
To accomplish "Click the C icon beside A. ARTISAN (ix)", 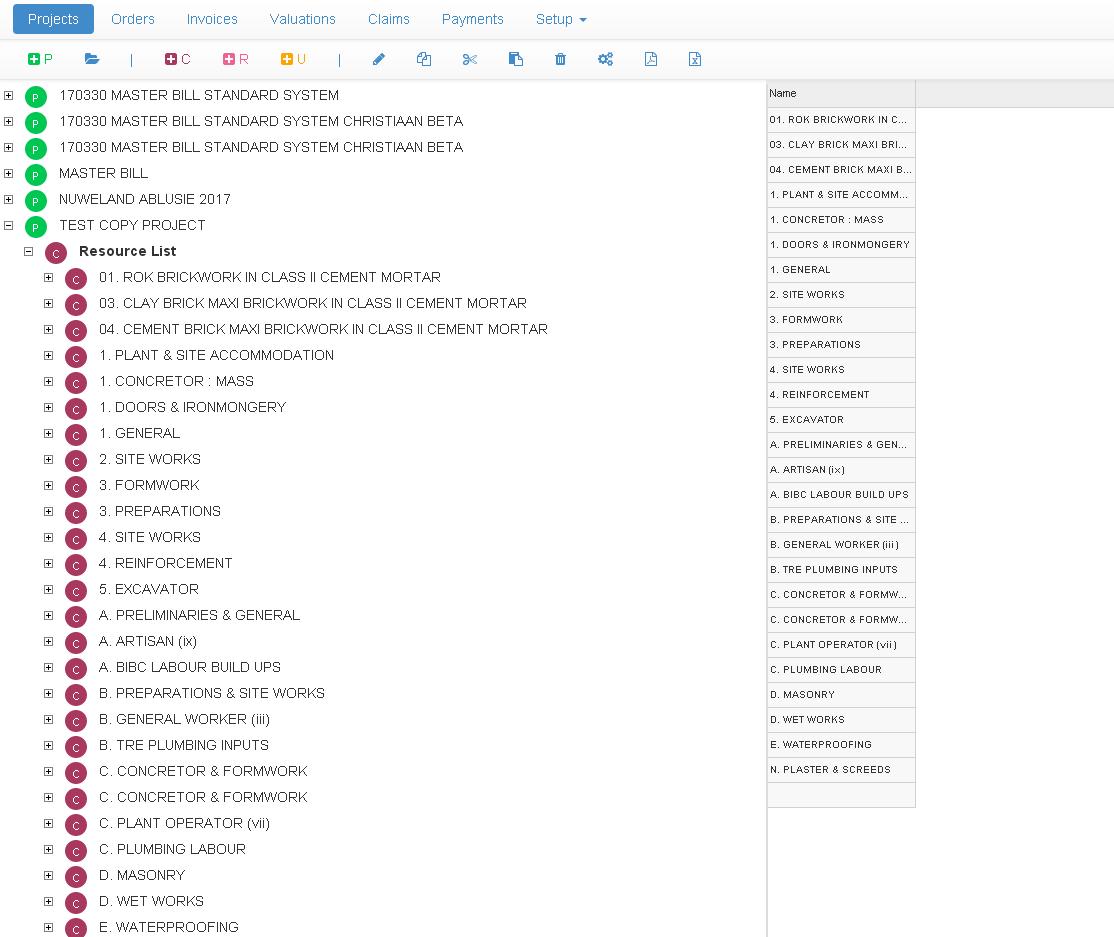I will tap(75, 643).
